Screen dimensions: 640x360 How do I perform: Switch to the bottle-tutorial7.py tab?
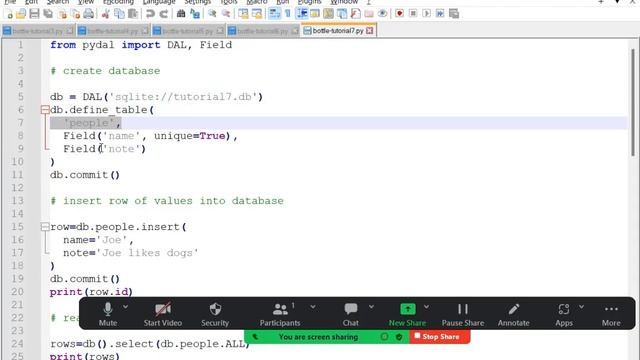click(338, 31)
